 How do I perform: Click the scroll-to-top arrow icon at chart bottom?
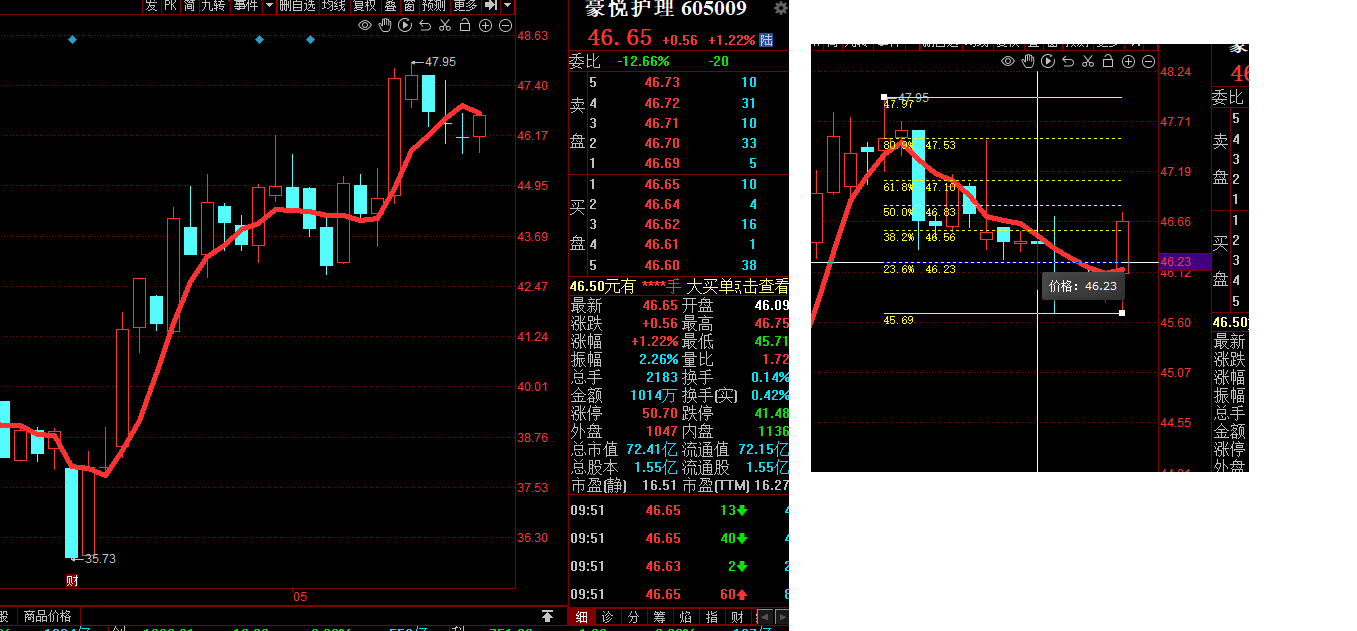pyautogui.click(x=547, y=616)
